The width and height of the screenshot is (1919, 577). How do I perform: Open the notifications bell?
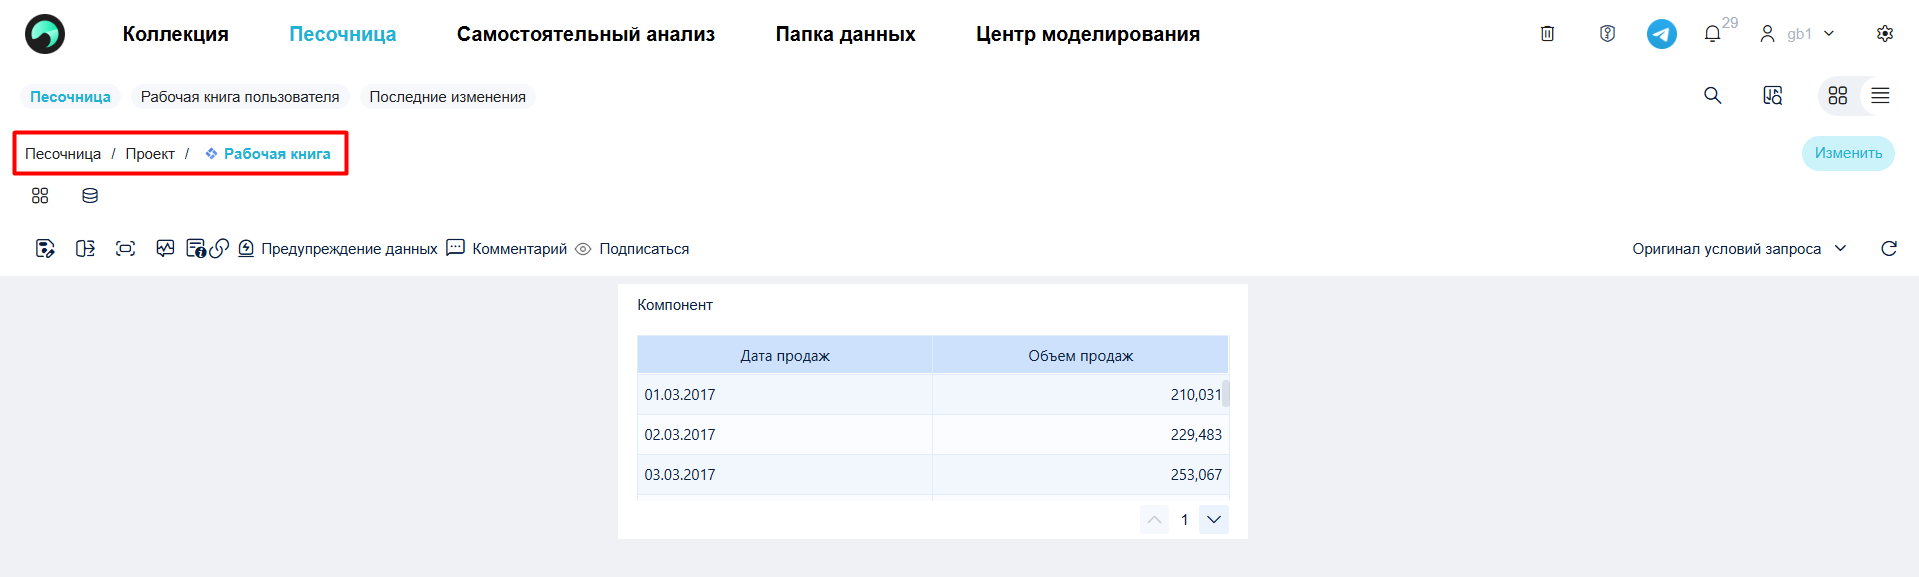click(x=1712, y=34)
